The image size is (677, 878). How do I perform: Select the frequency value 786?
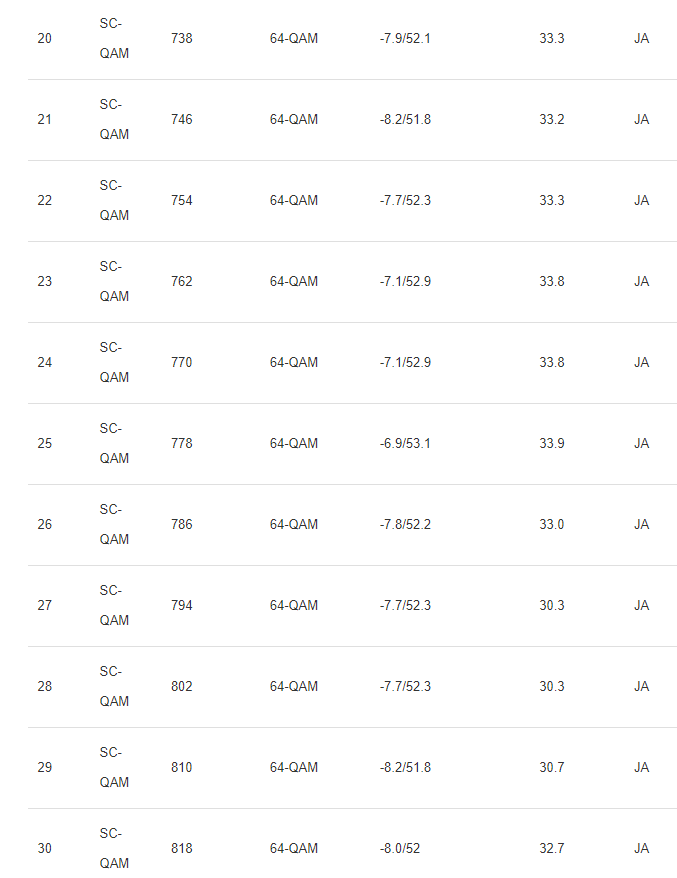click(x=182, y=525)
